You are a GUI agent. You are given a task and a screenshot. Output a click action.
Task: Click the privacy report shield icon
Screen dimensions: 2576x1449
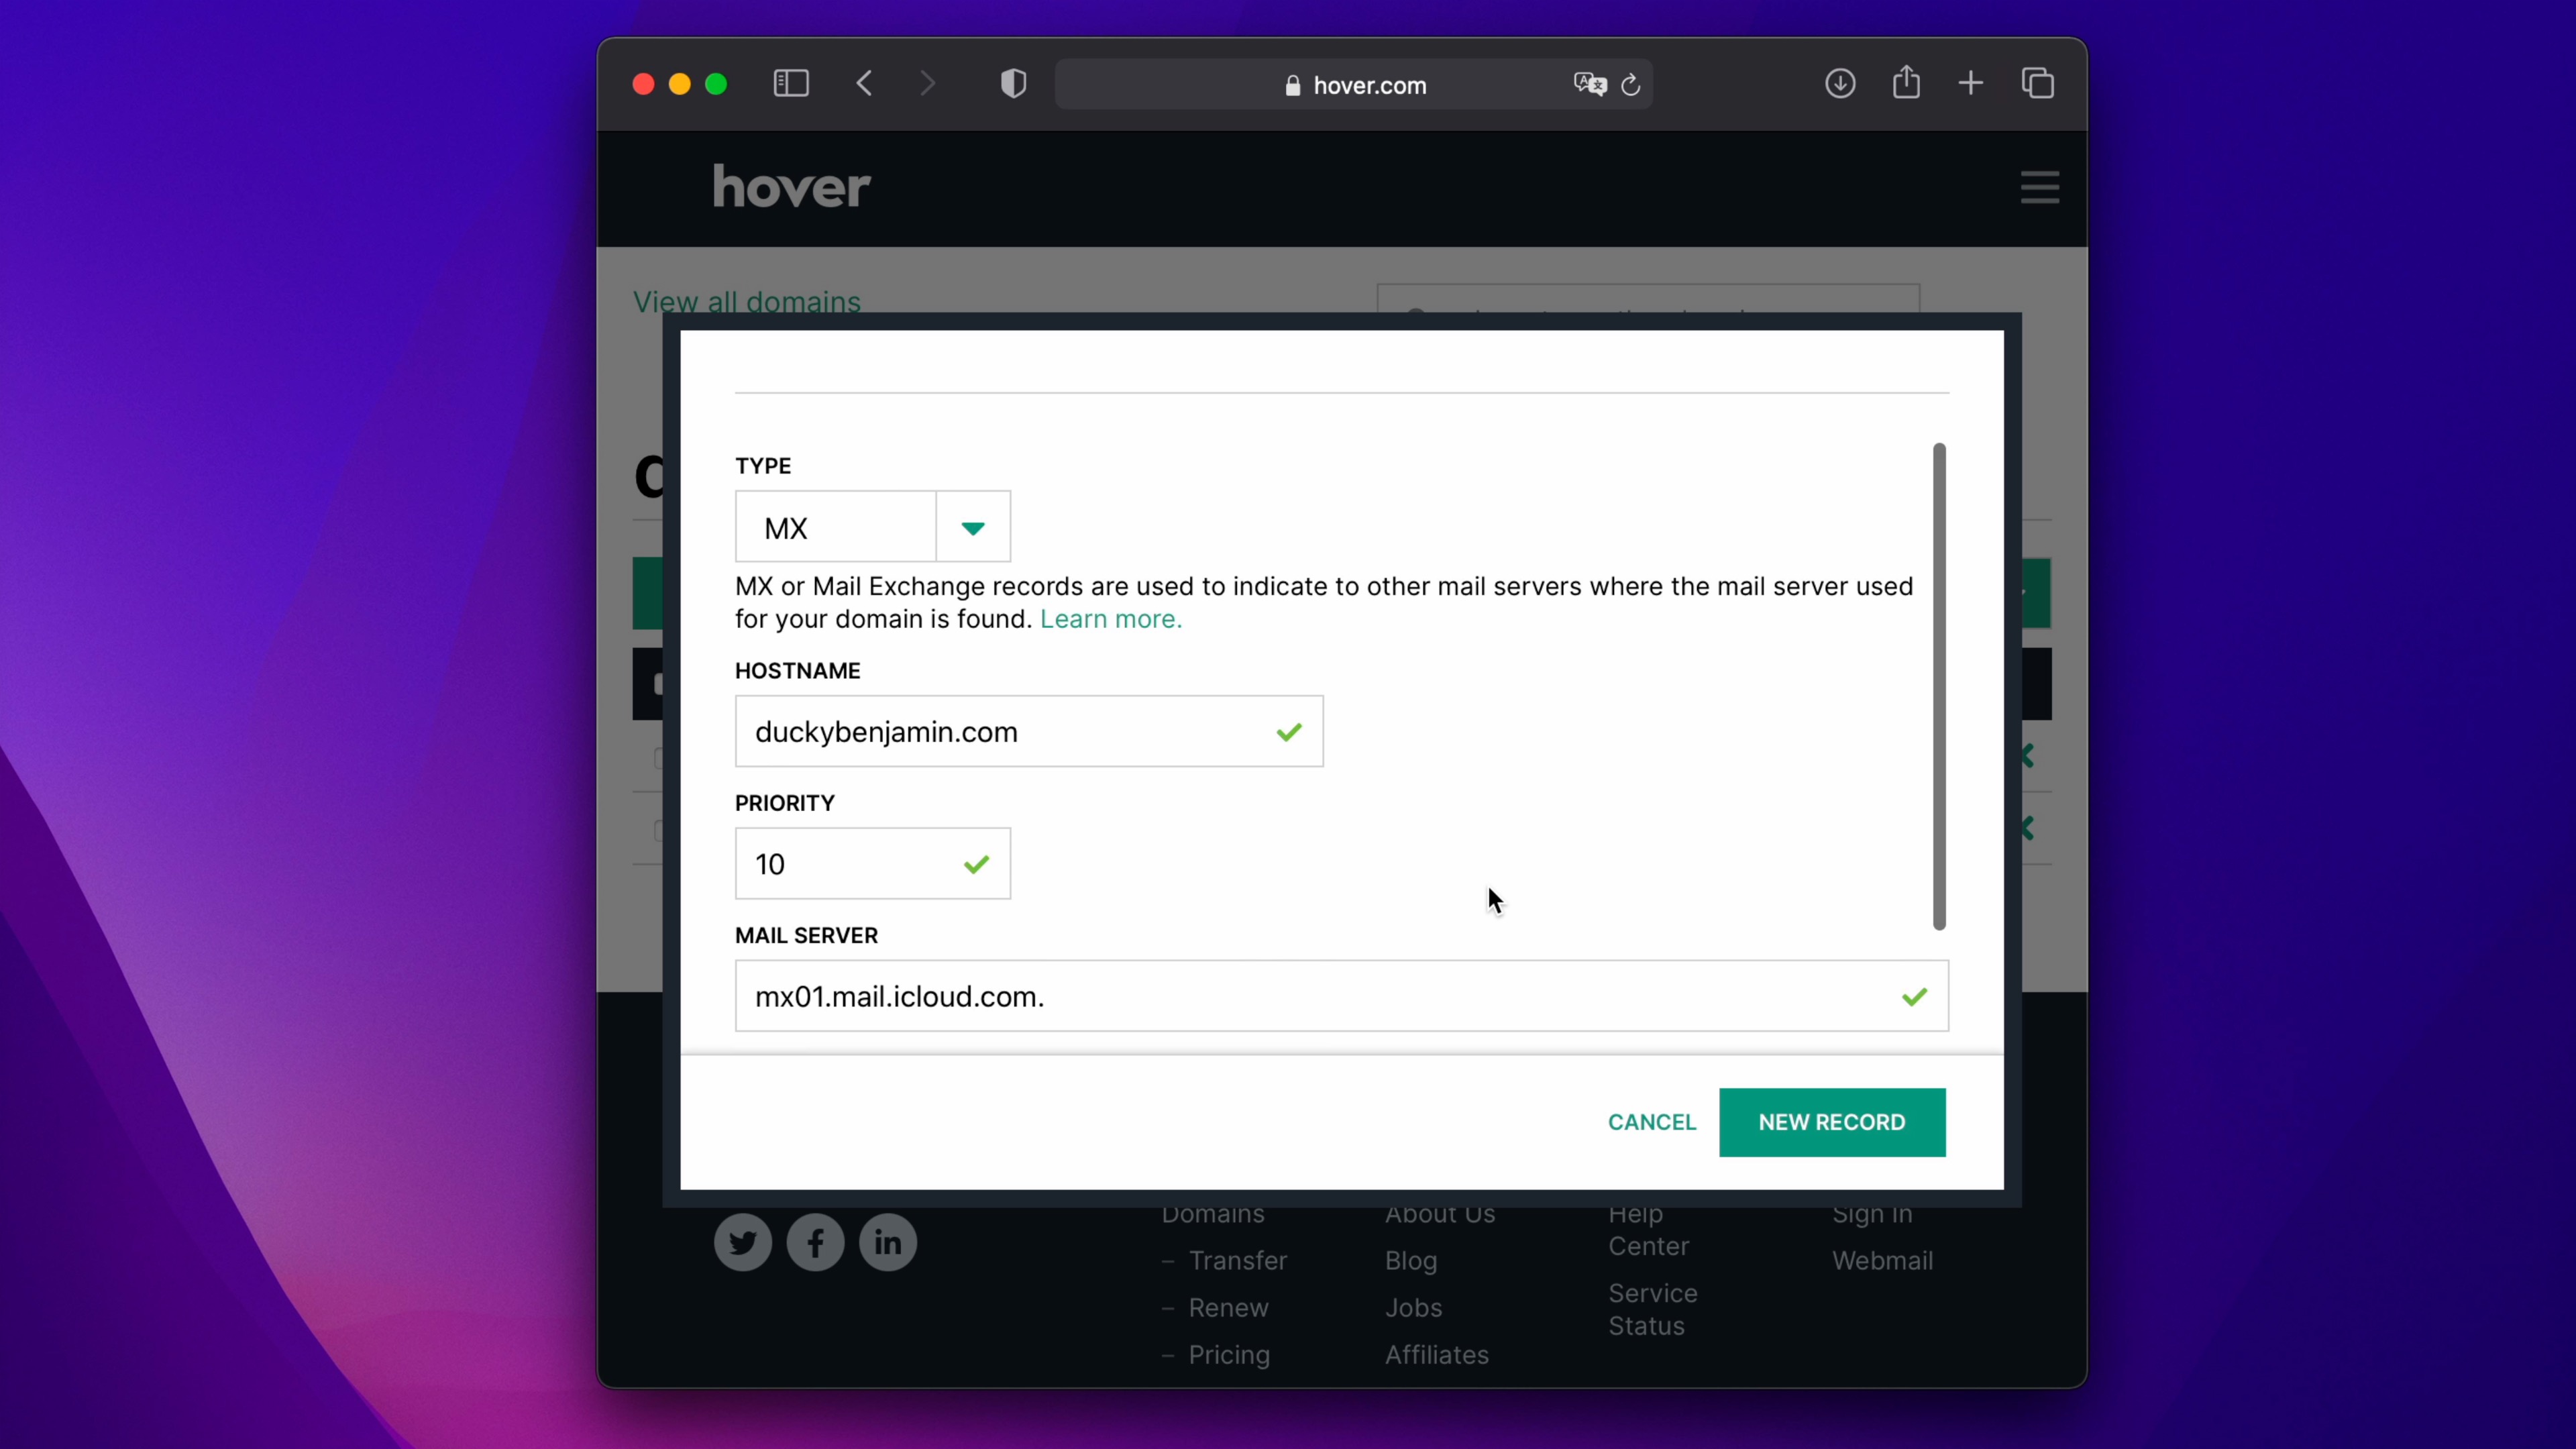(1013, 84)
